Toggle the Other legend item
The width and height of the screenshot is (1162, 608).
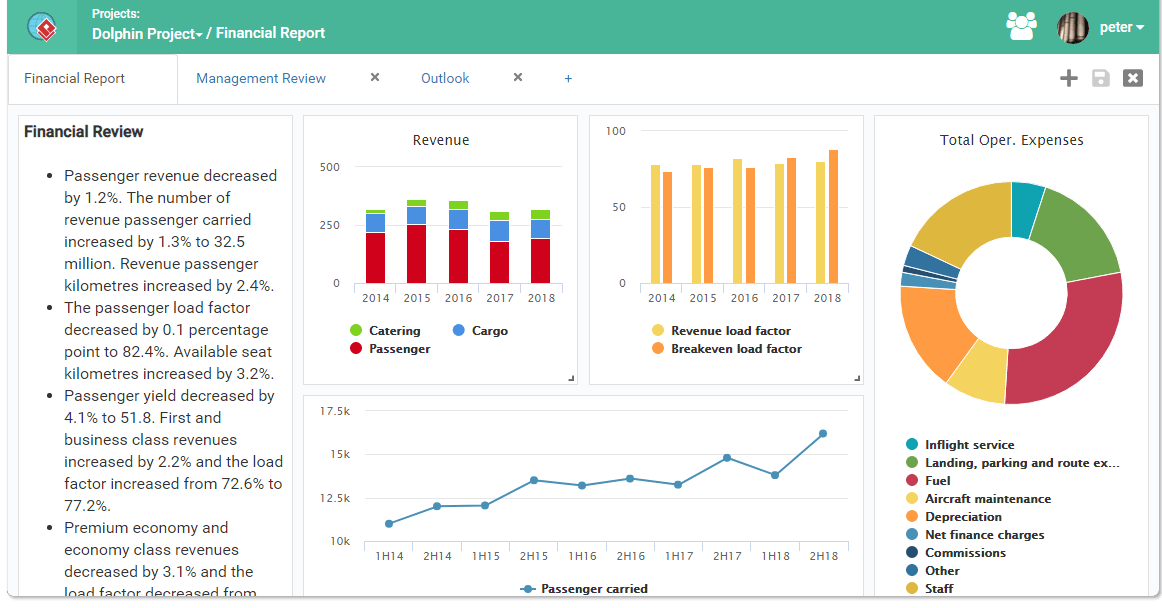(932, 571)
